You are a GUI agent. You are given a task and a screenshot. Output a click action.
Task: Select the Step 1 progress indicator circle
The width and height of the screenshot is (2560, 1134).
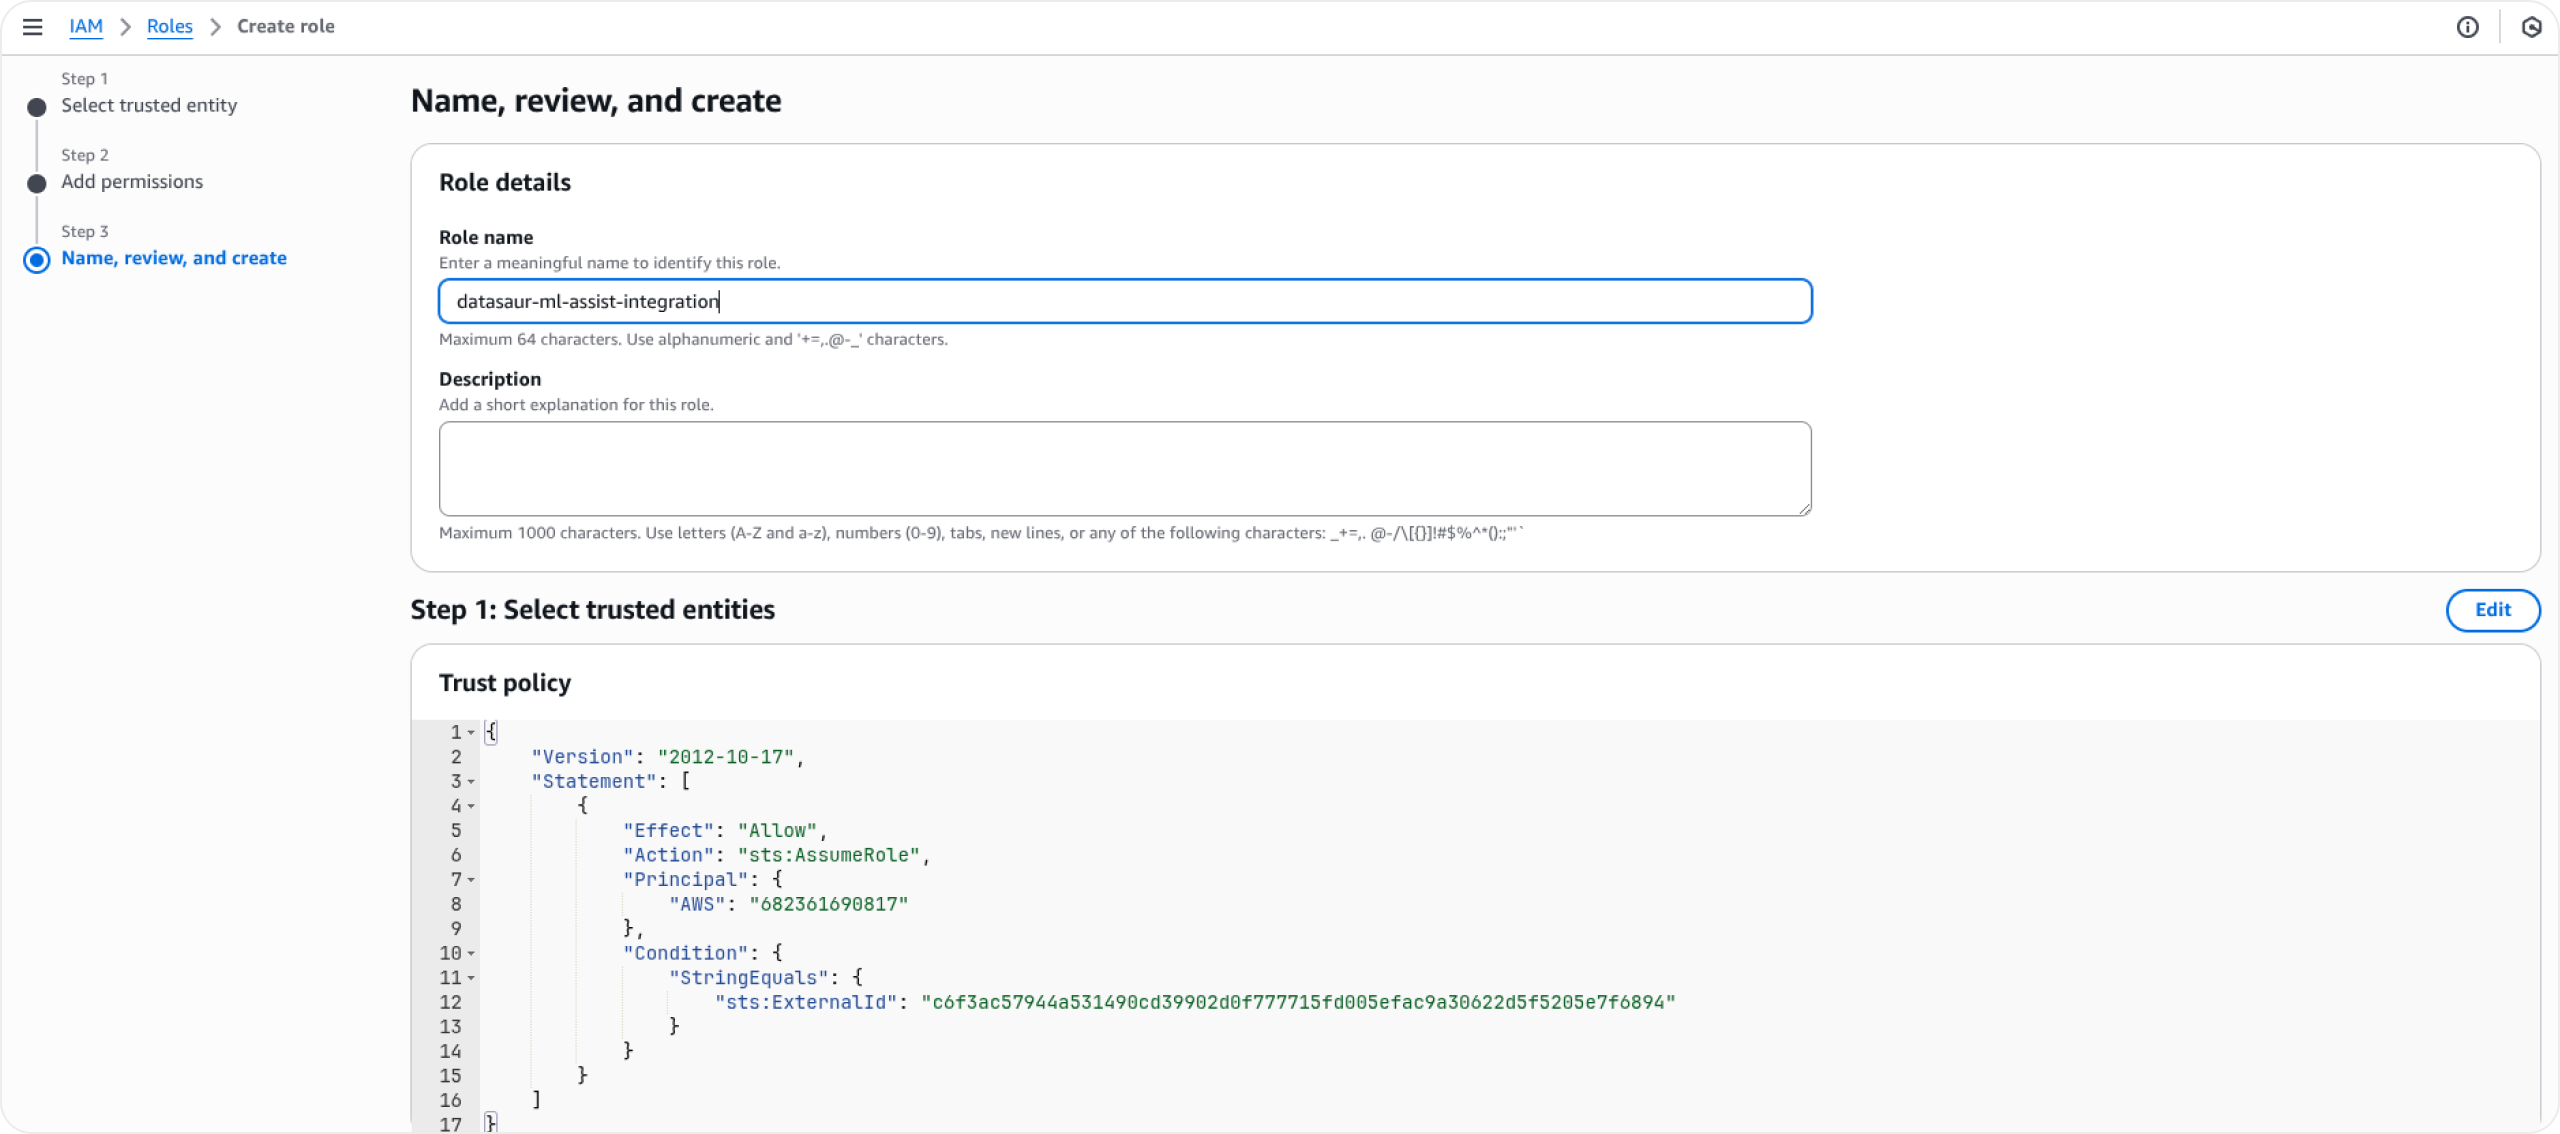pyautogui.click(x=36, y=106)
